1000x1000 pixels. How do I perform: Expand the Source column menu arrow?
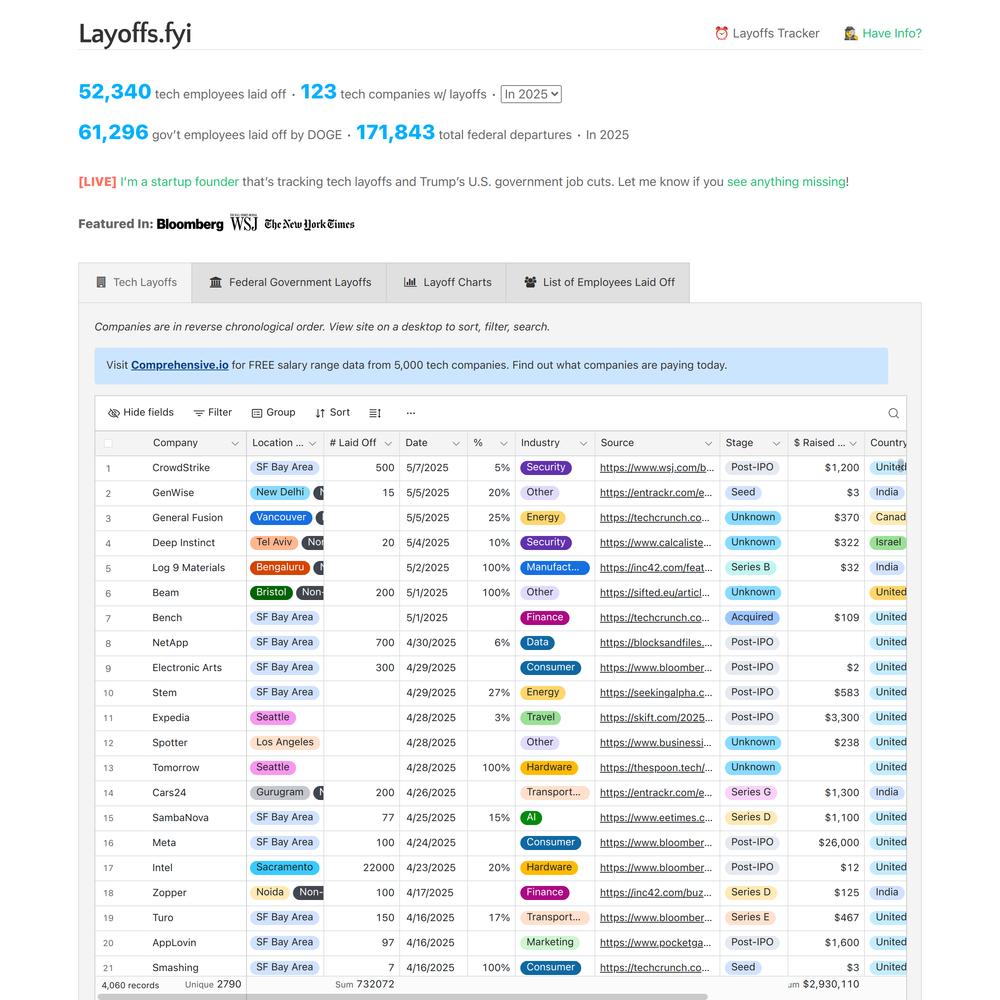708,443
